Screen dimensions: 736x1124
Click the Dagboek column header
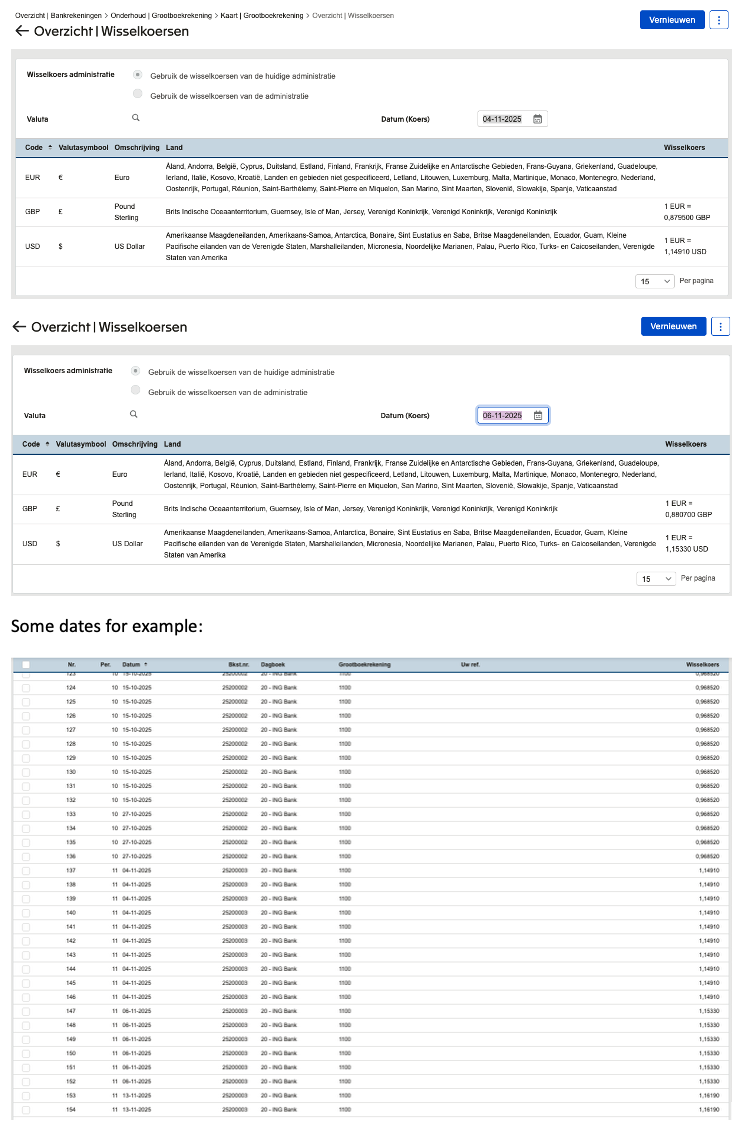[273, 664]
